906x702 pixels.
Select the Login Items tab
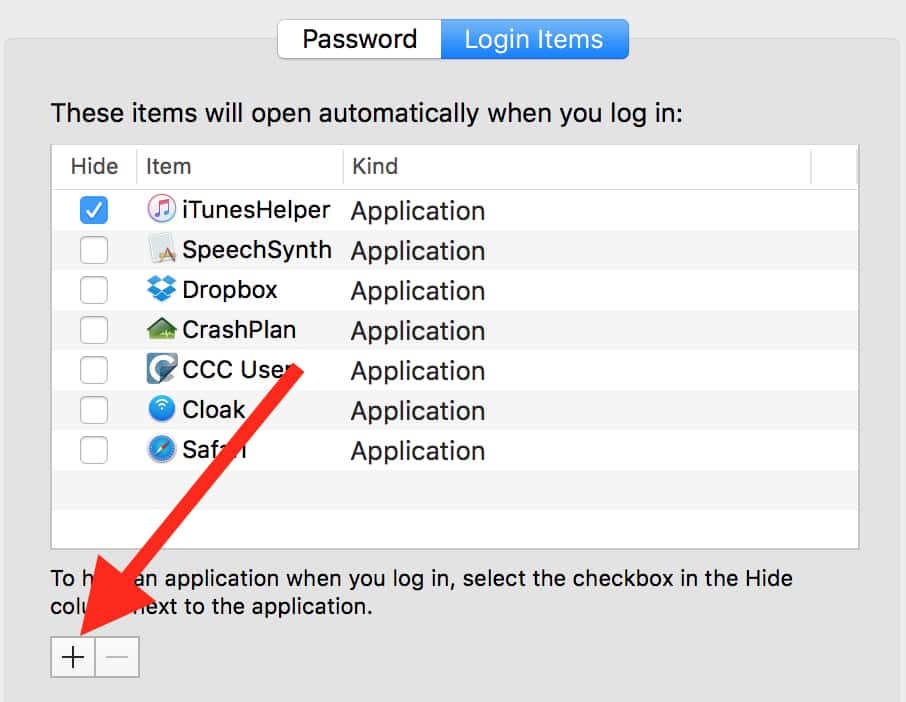point(534,39)
